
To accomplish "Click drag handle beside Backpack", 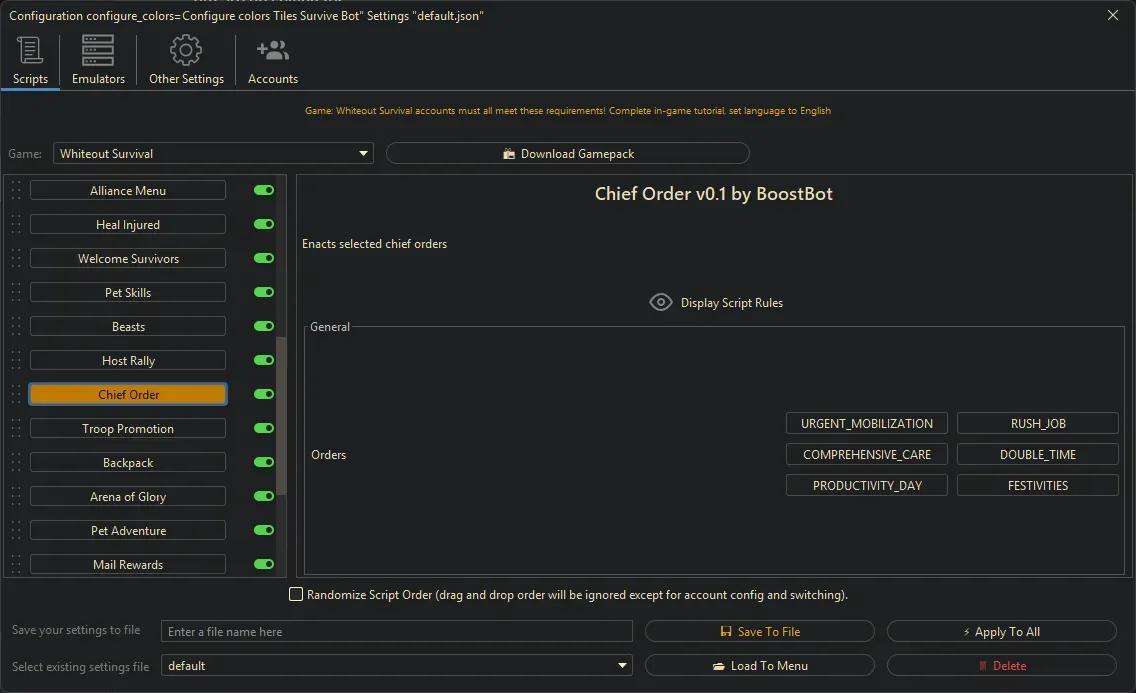I will (x=15, y=463).
